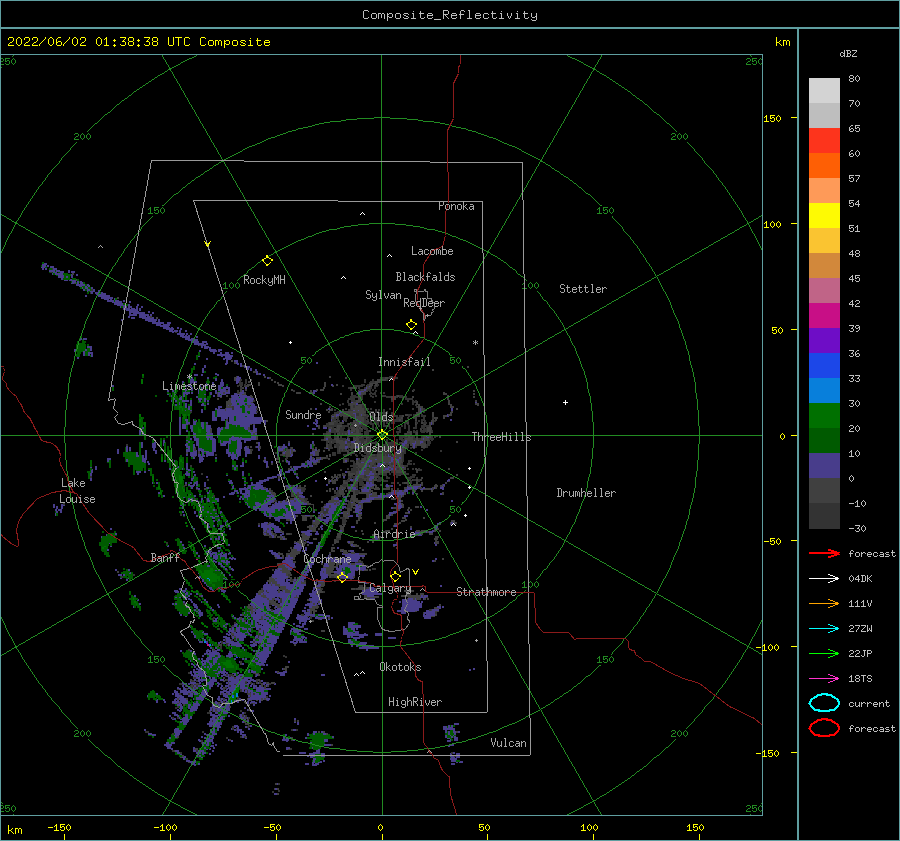Click the Vulcan city label

pyautogui.click(x=509, y=743)
